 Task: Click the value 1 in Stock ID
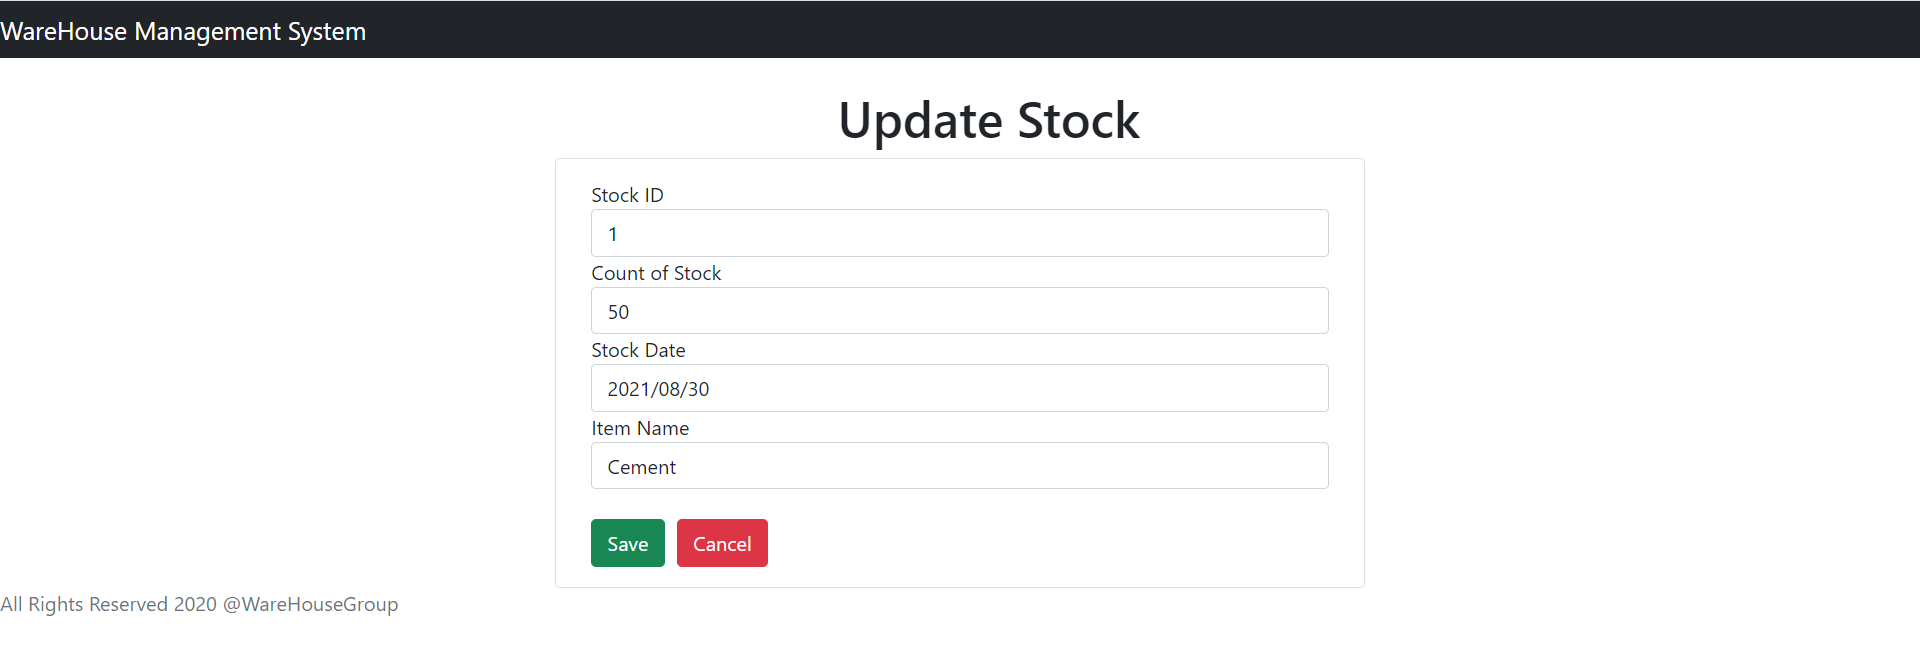612,233
